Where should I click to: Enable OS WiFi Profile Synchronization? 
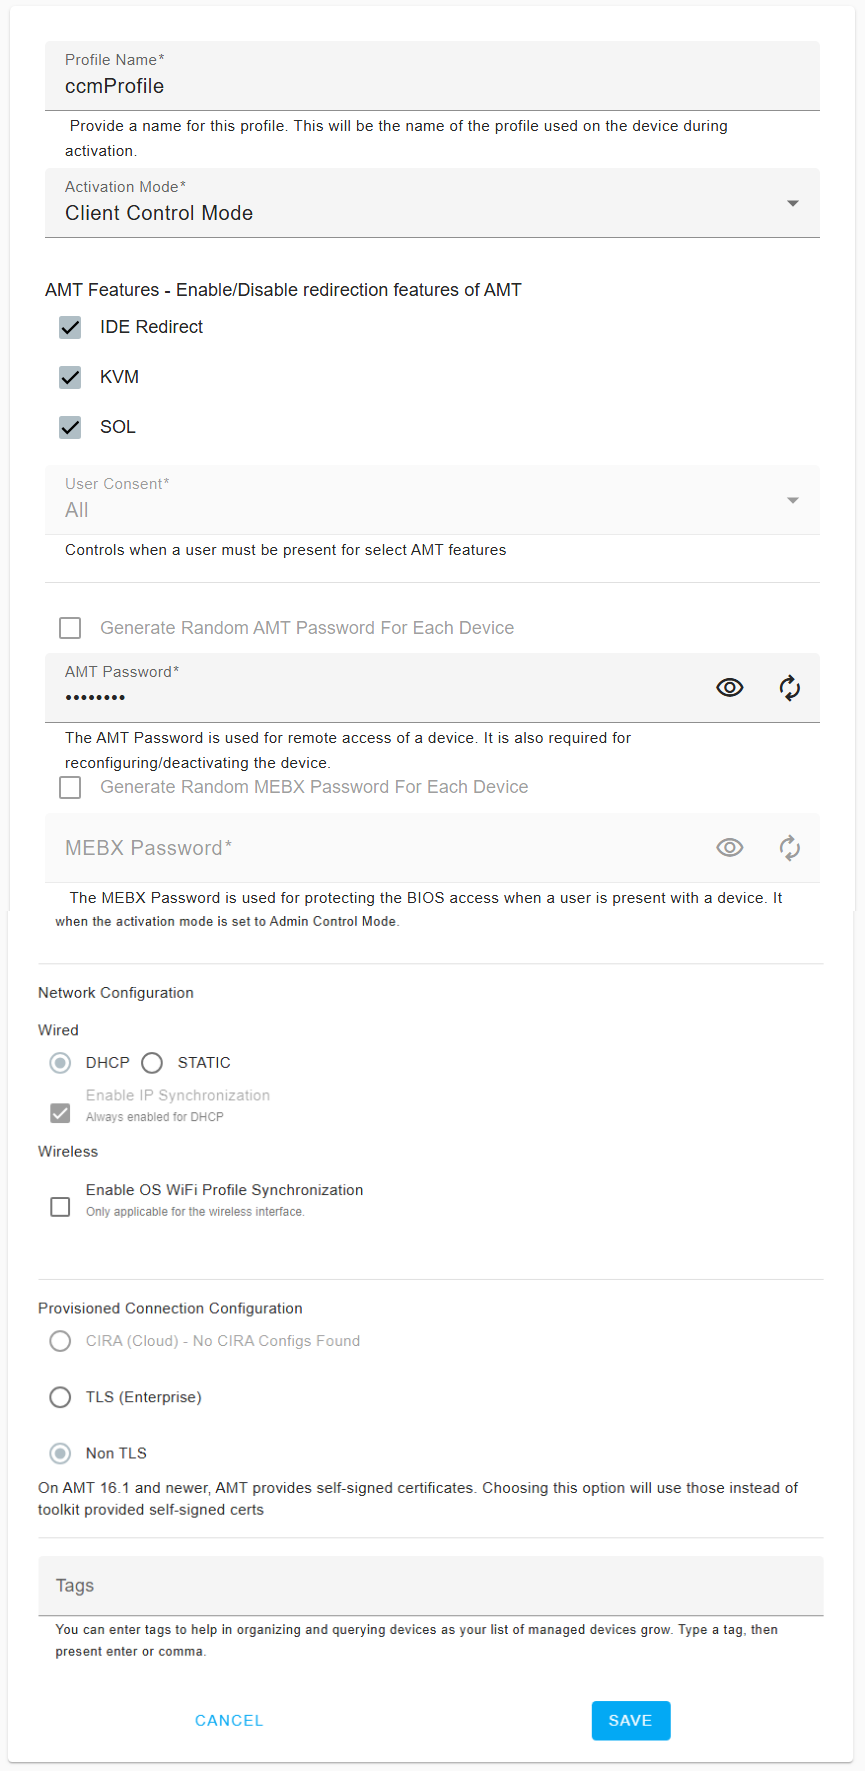[x=60, y=1207]
